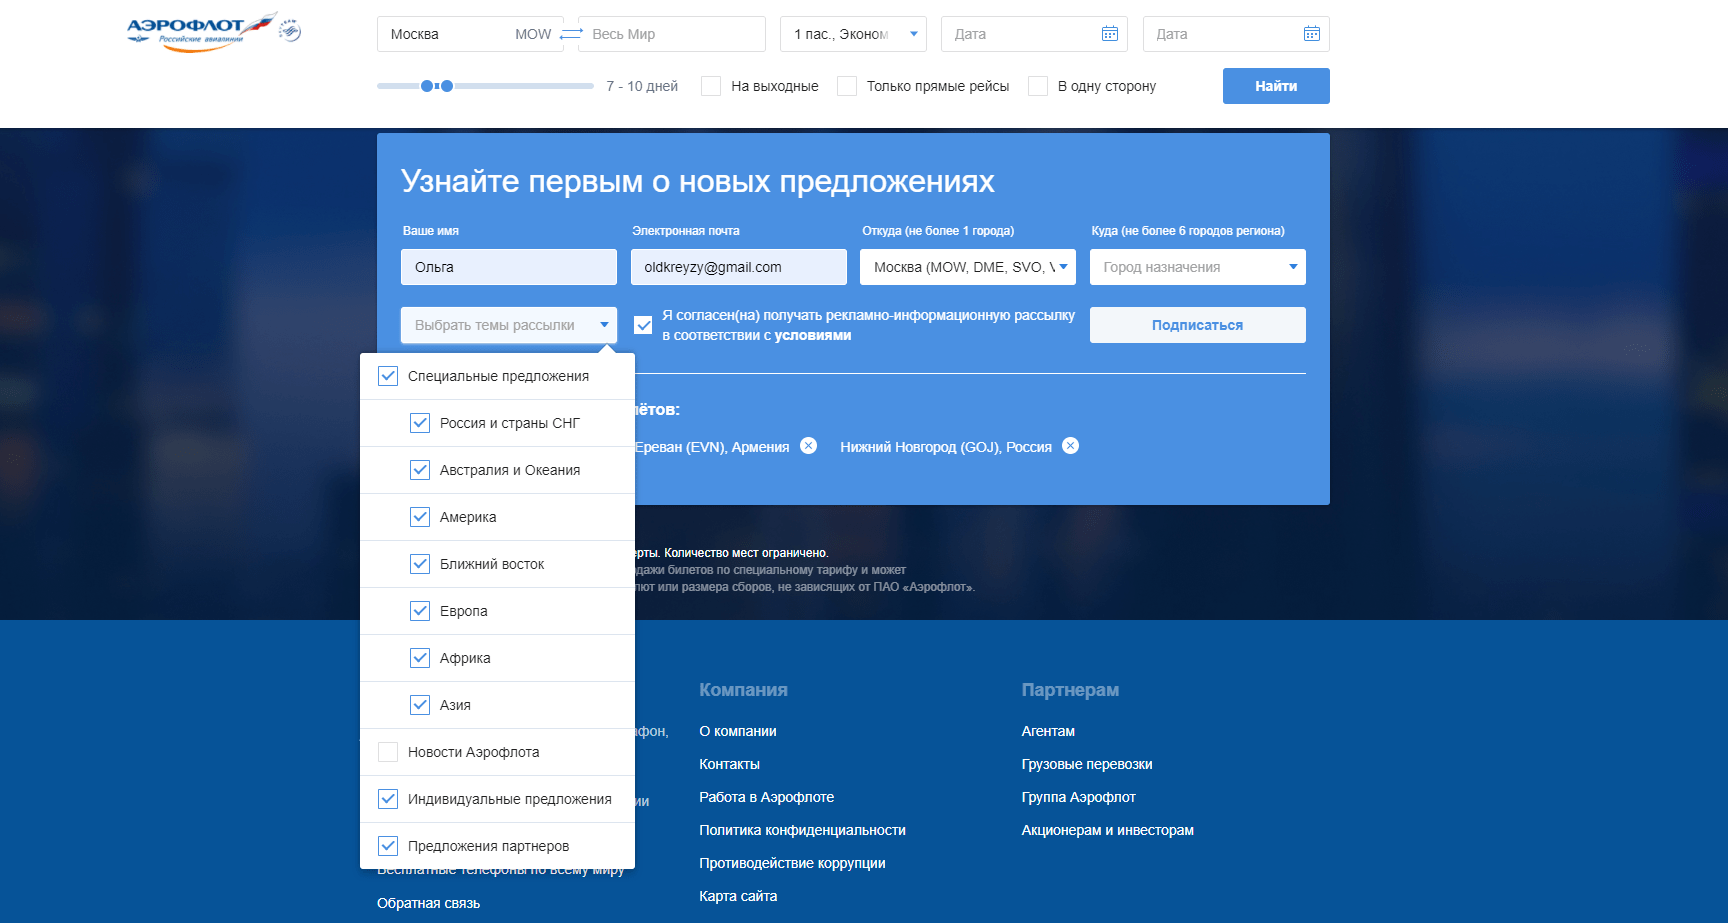Open Работа в Аэрофлоте link

coord(767,797)
